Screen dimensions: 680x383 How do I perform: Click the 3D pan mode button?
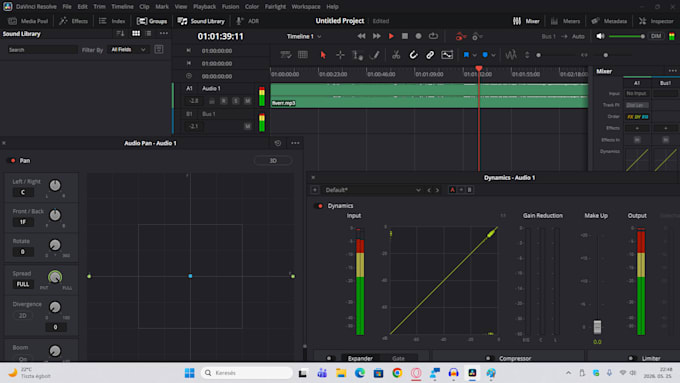273,160
